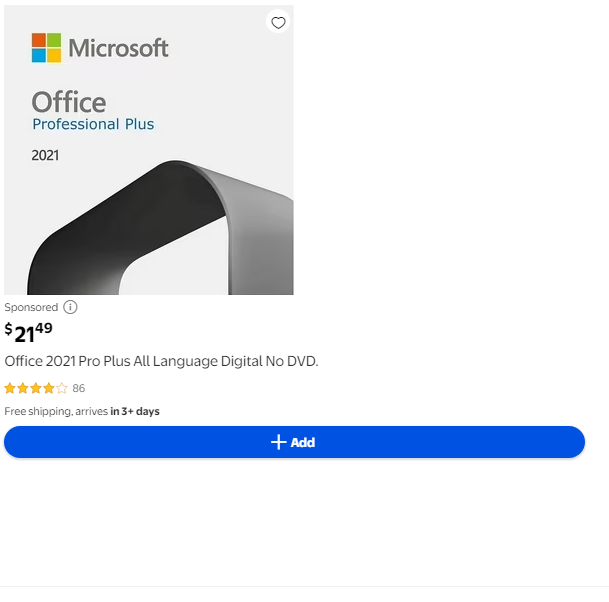The image size is (609, 602).
Task: Click the Sponsored label text
Action: (31, 307)
